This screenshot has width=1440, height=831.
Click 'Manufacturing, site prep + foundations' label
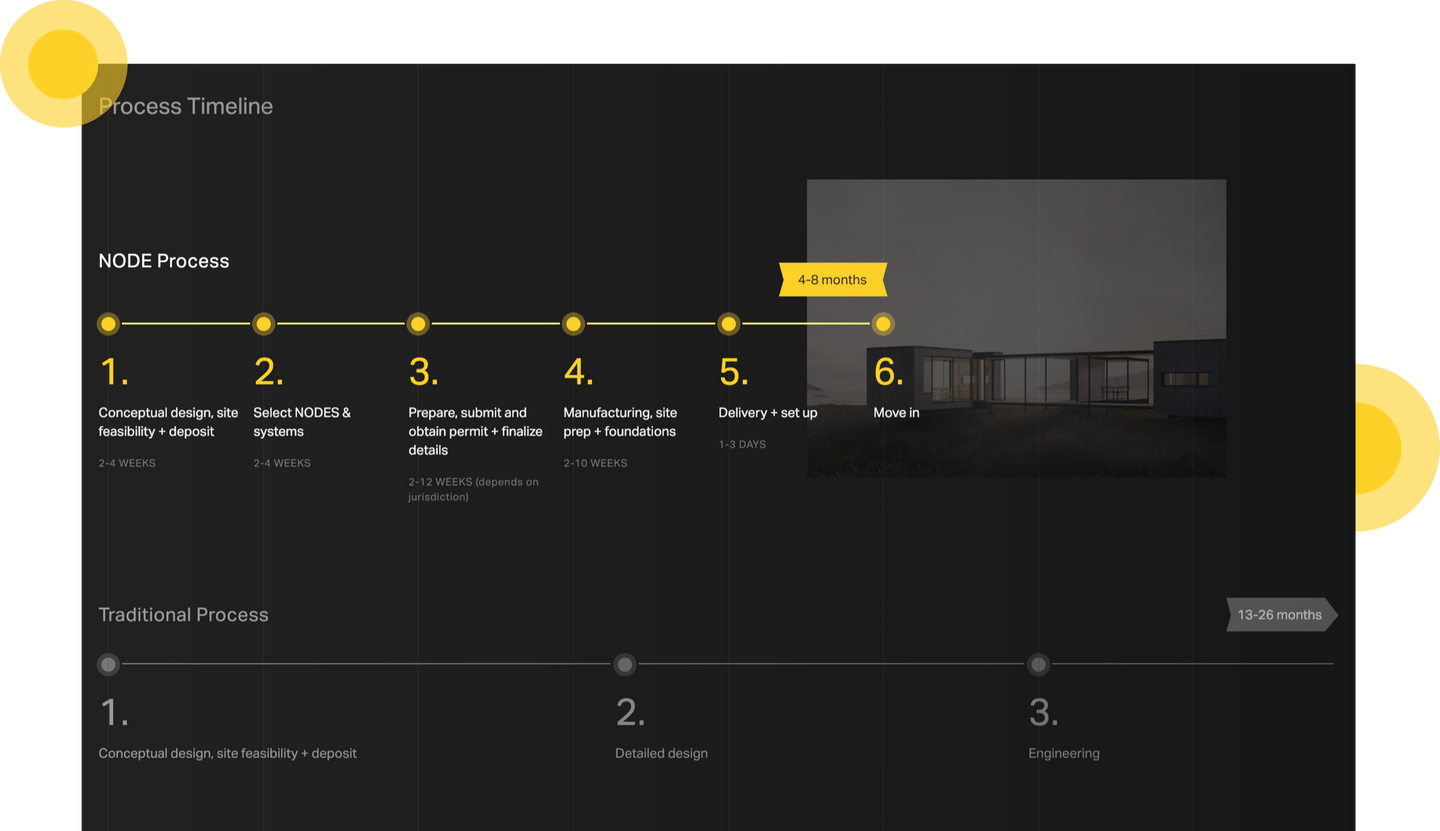(x=620, y=422)
